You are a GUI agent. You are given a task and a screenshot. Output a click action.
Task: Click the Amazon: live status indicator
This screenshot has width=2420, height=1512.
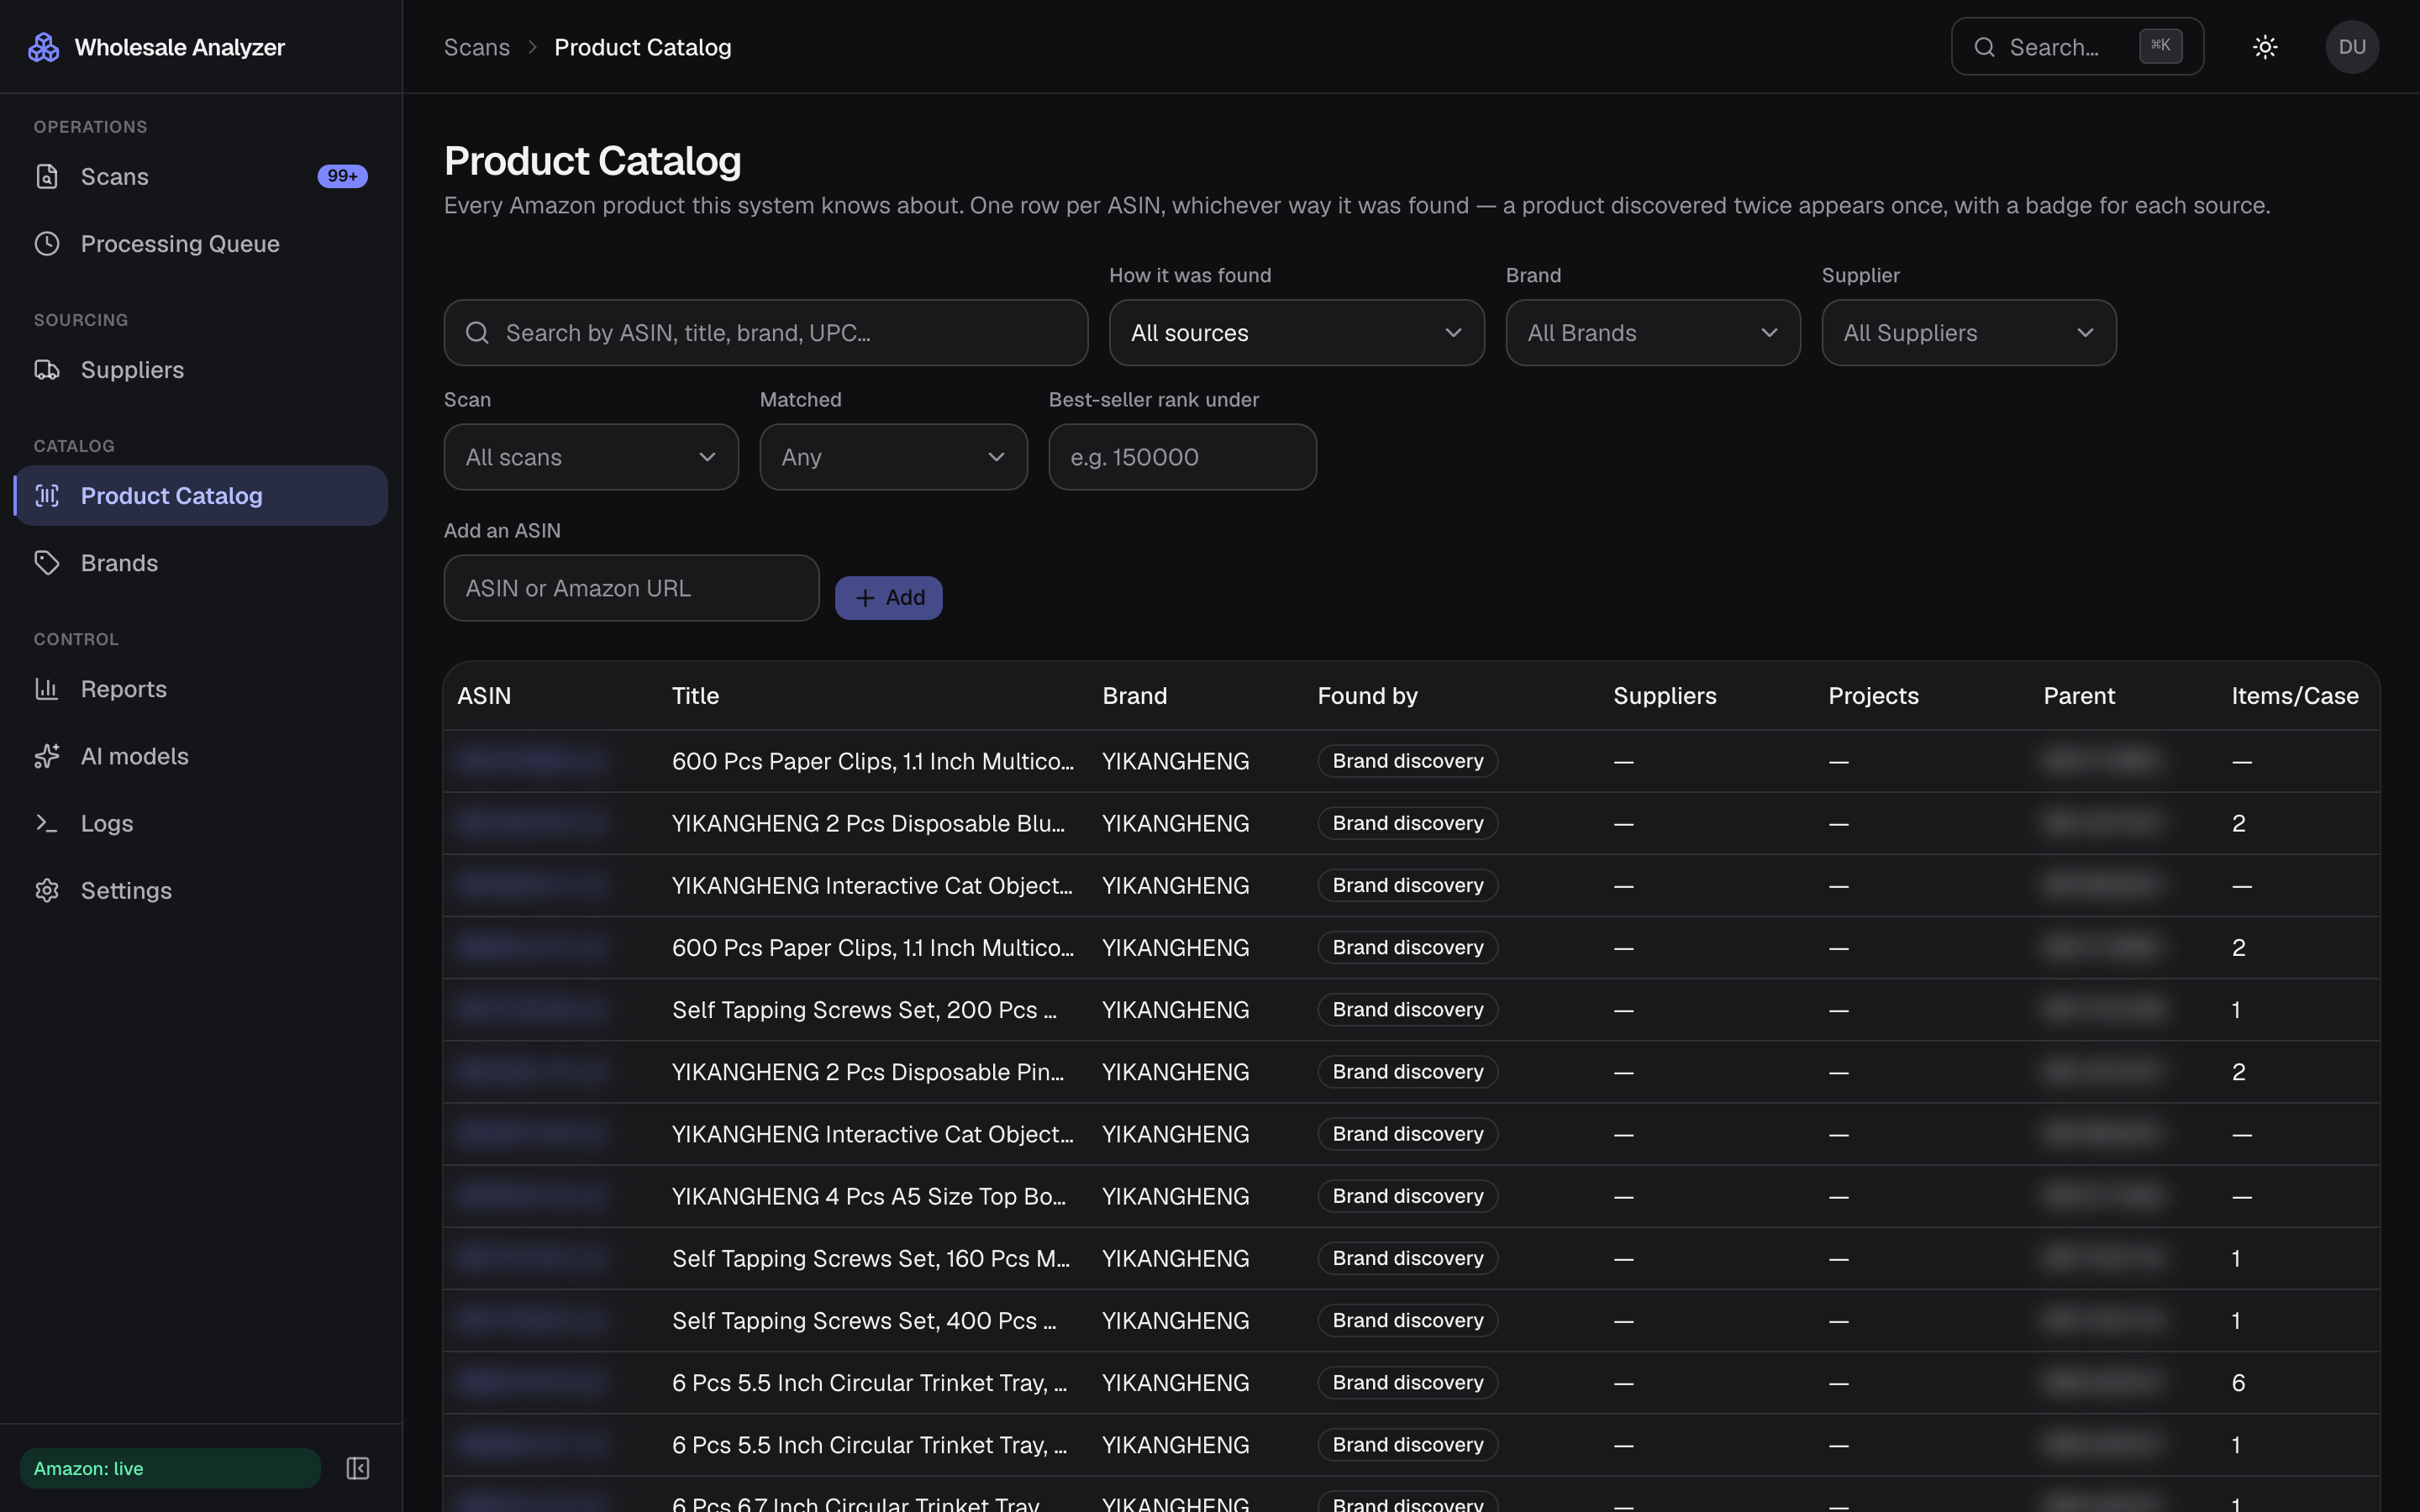[170, 1468]
